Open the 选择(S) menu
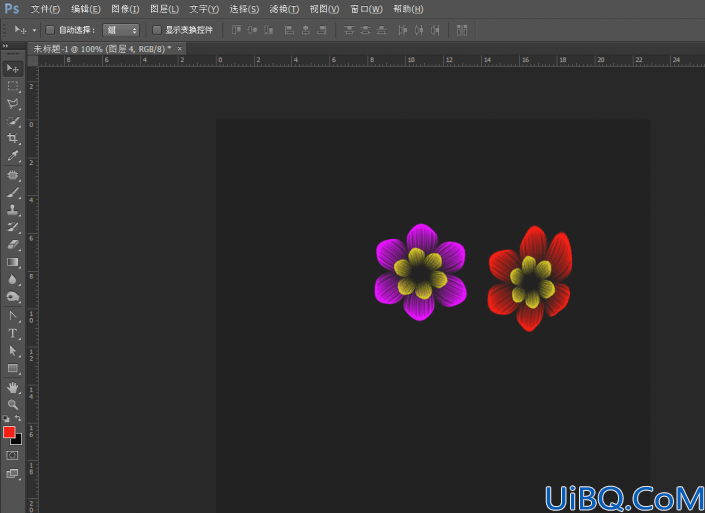The width and height of the screenshot is (705, 513). pyautogui.click(x=244, y=9)
